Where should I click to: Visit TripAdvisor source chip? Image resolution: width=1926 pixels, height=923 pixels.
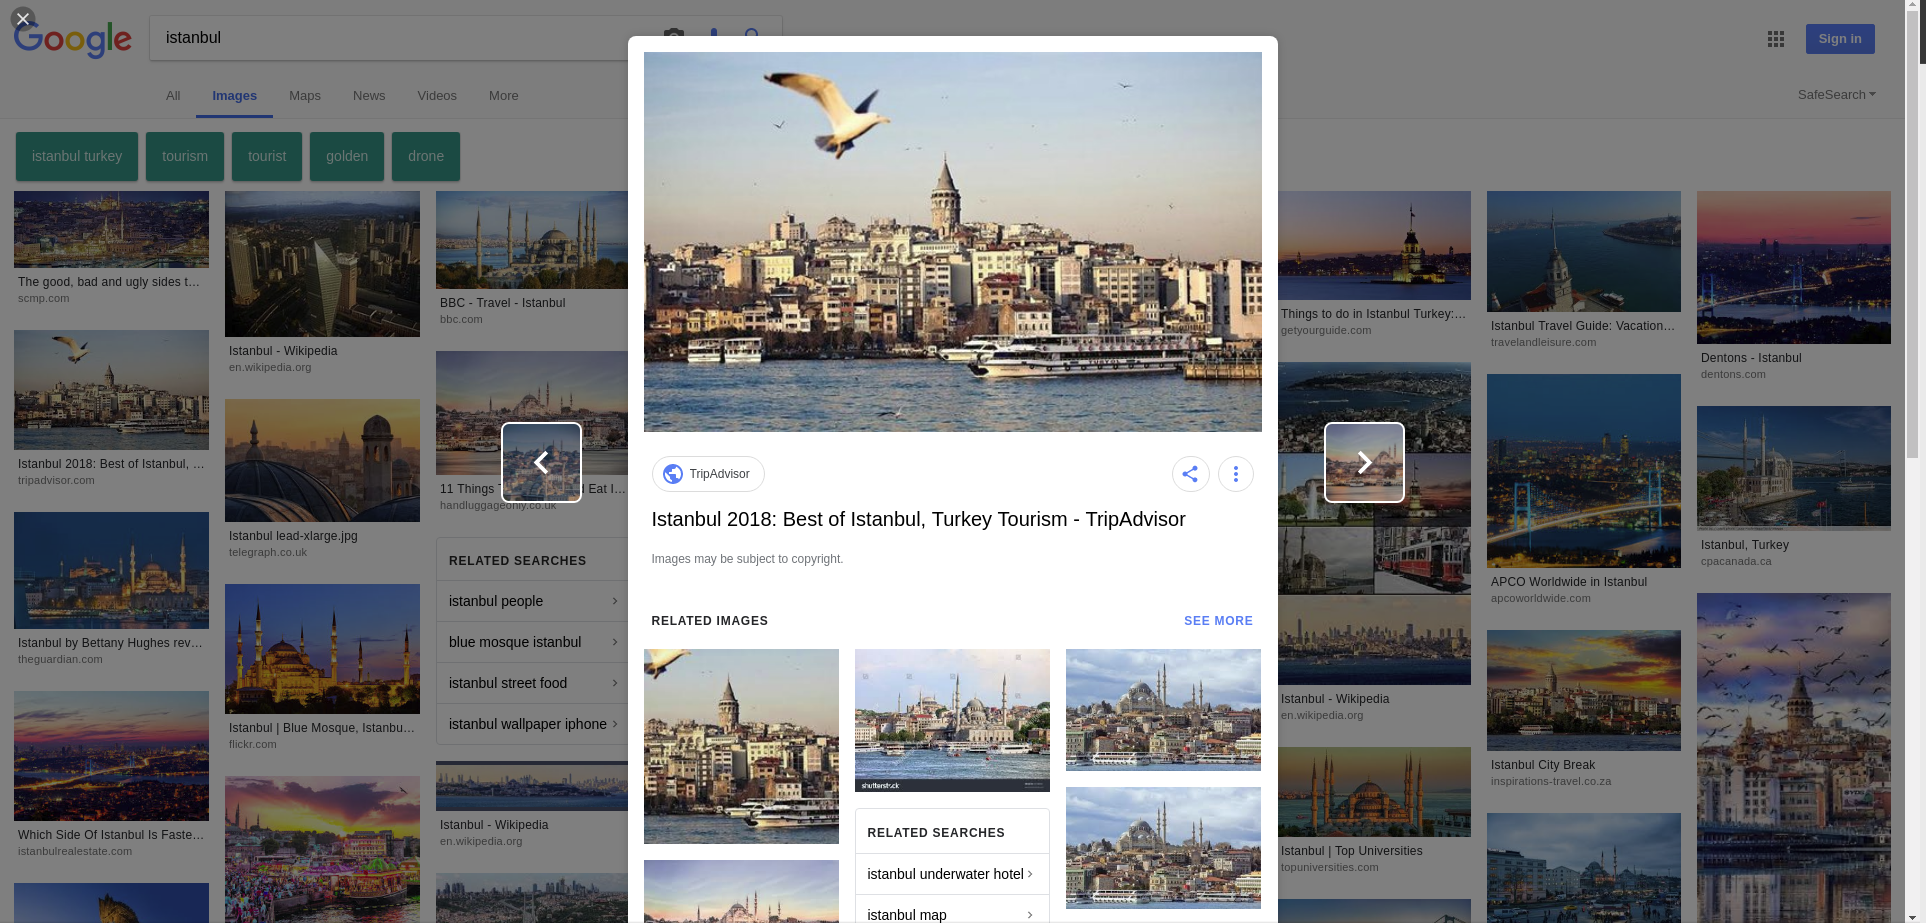tap(708, 474)
